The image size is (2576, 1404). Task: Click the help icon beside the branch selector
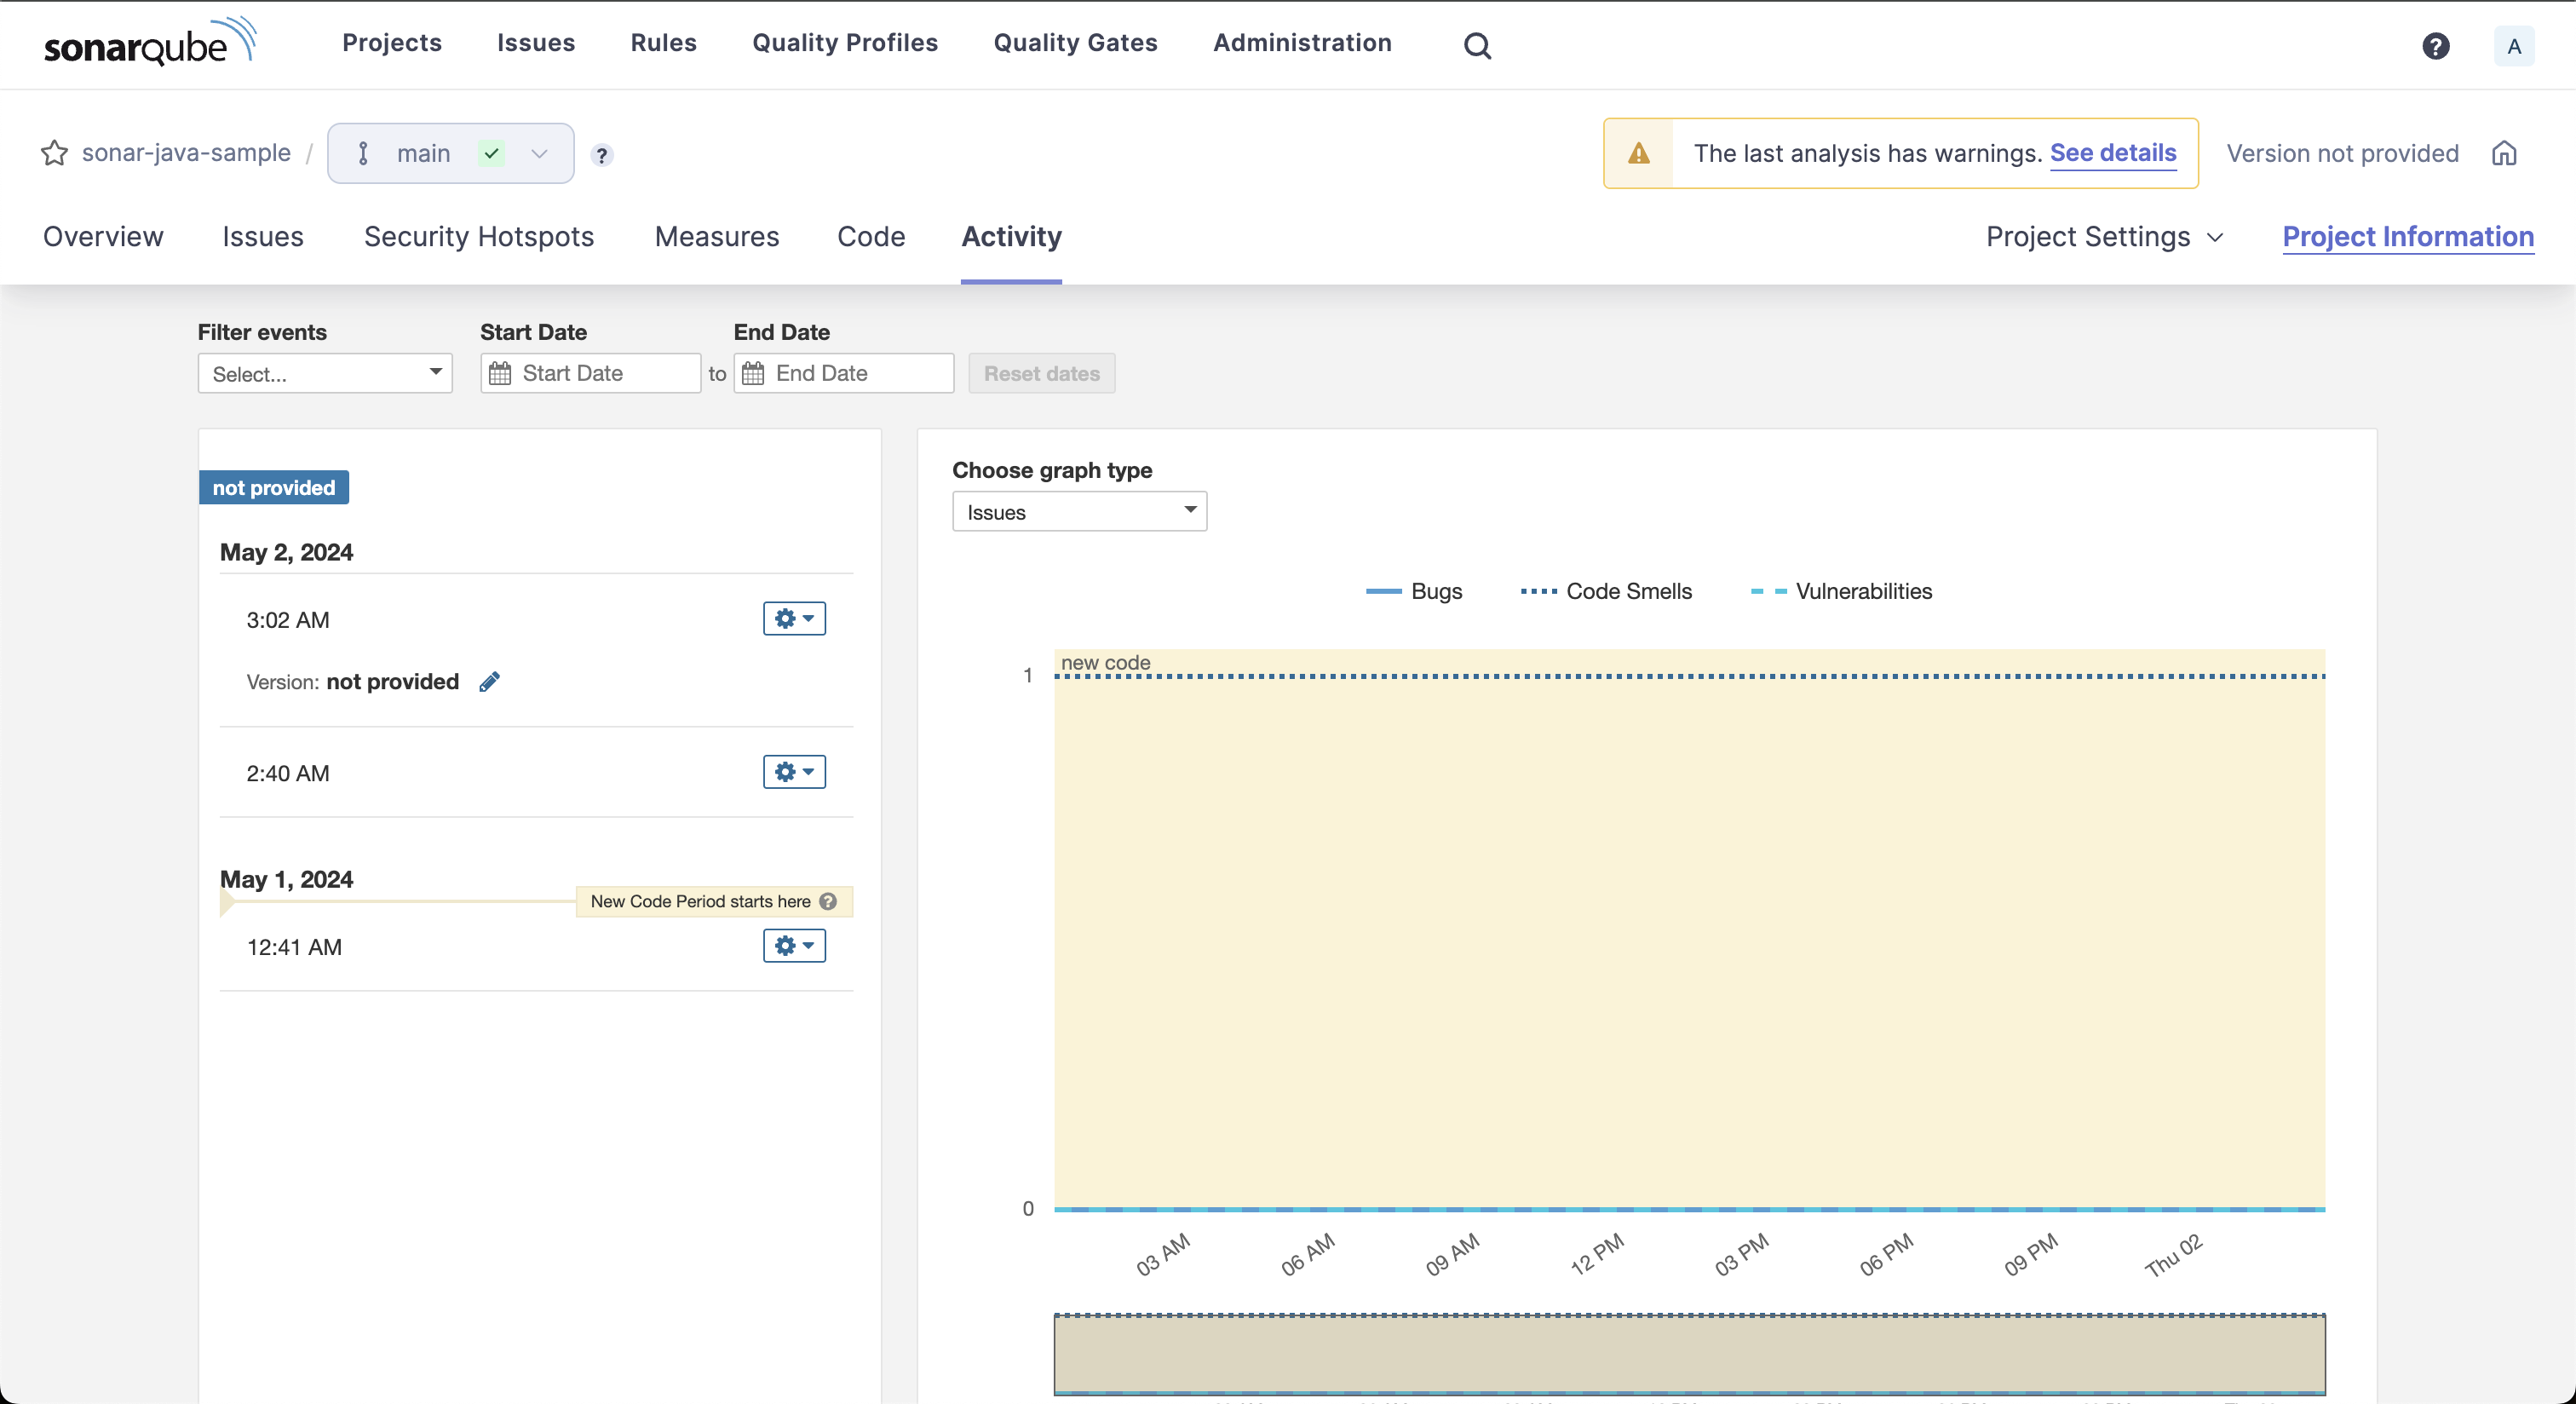[x=601, y=156]
